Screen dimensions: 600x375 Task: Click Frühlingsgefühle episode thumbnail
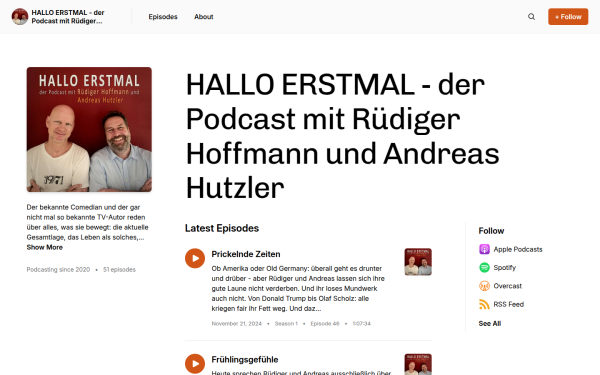[418, 364]
